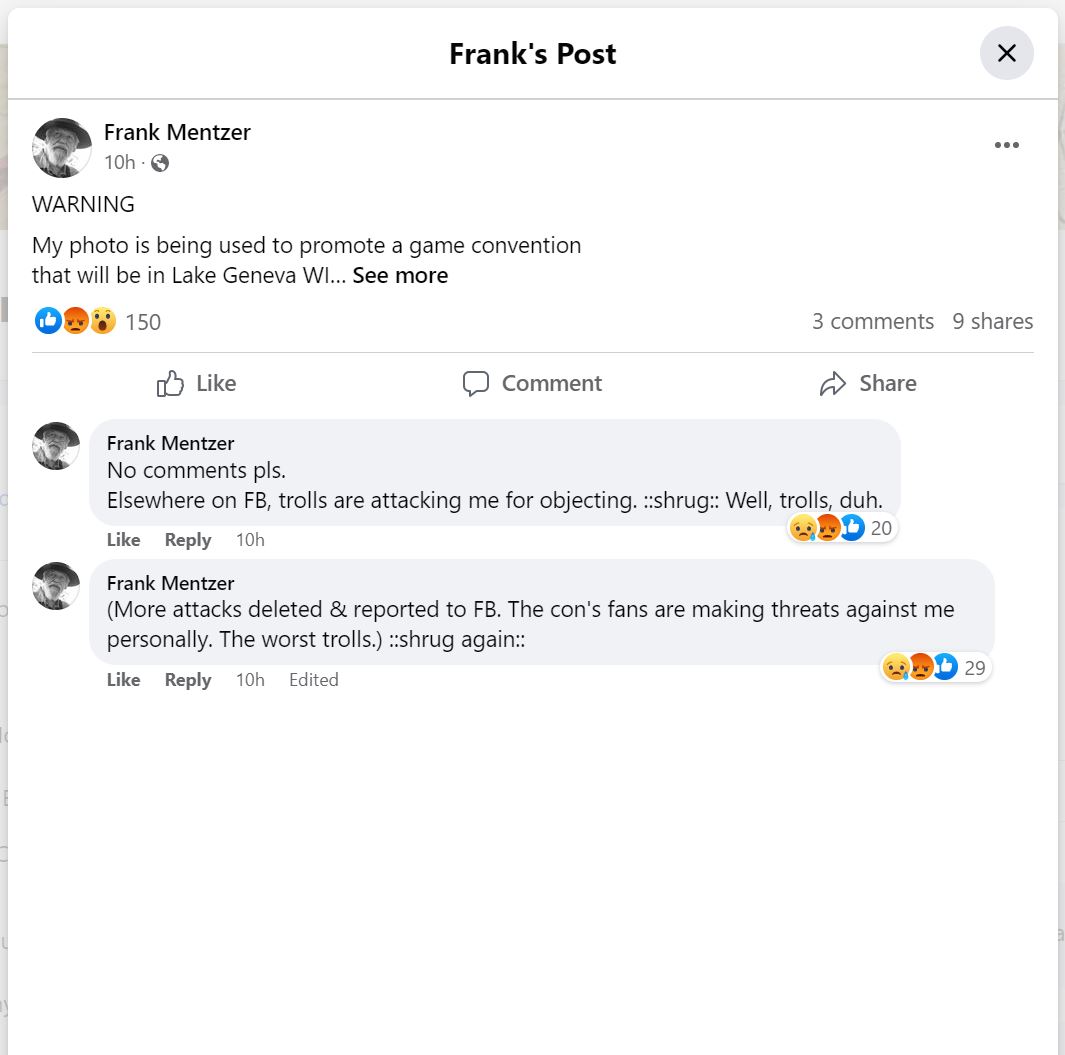Screen dimensions: 1065x1055
Task: Reply to the "More attacks deleted" comment
Action: pos(188,680)
